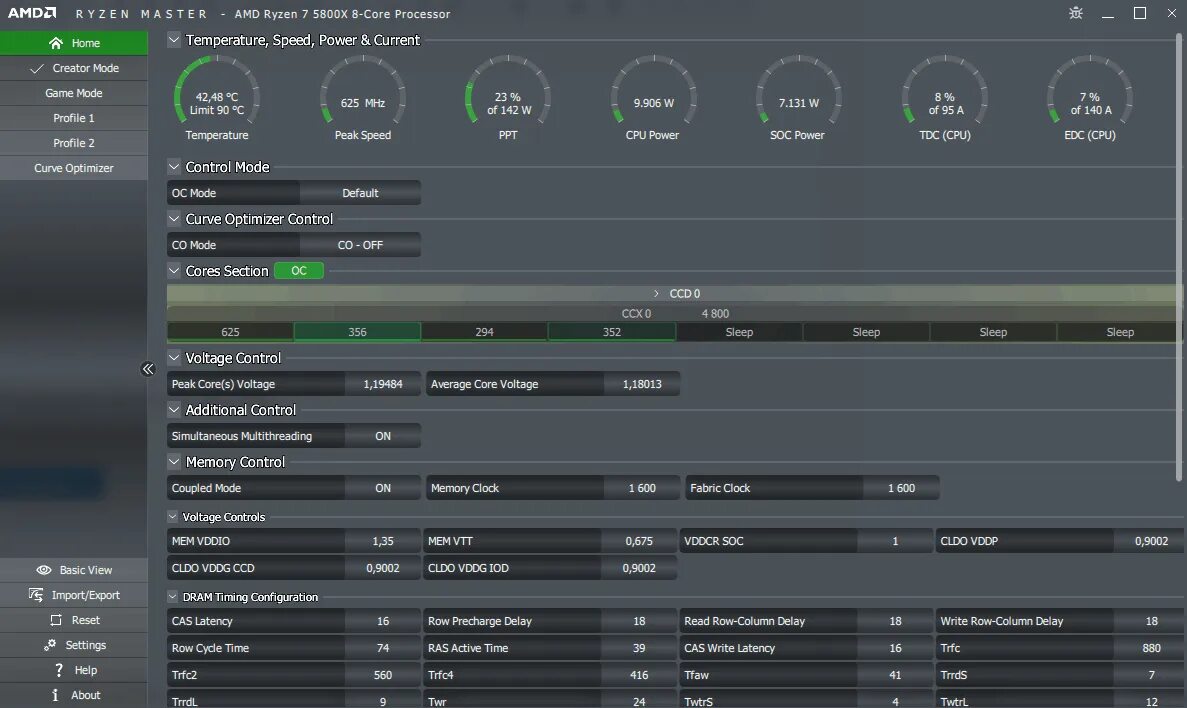
Task: Click the Home house icon in sidebar
Action: pyautogui.click(x=55, y=43)
